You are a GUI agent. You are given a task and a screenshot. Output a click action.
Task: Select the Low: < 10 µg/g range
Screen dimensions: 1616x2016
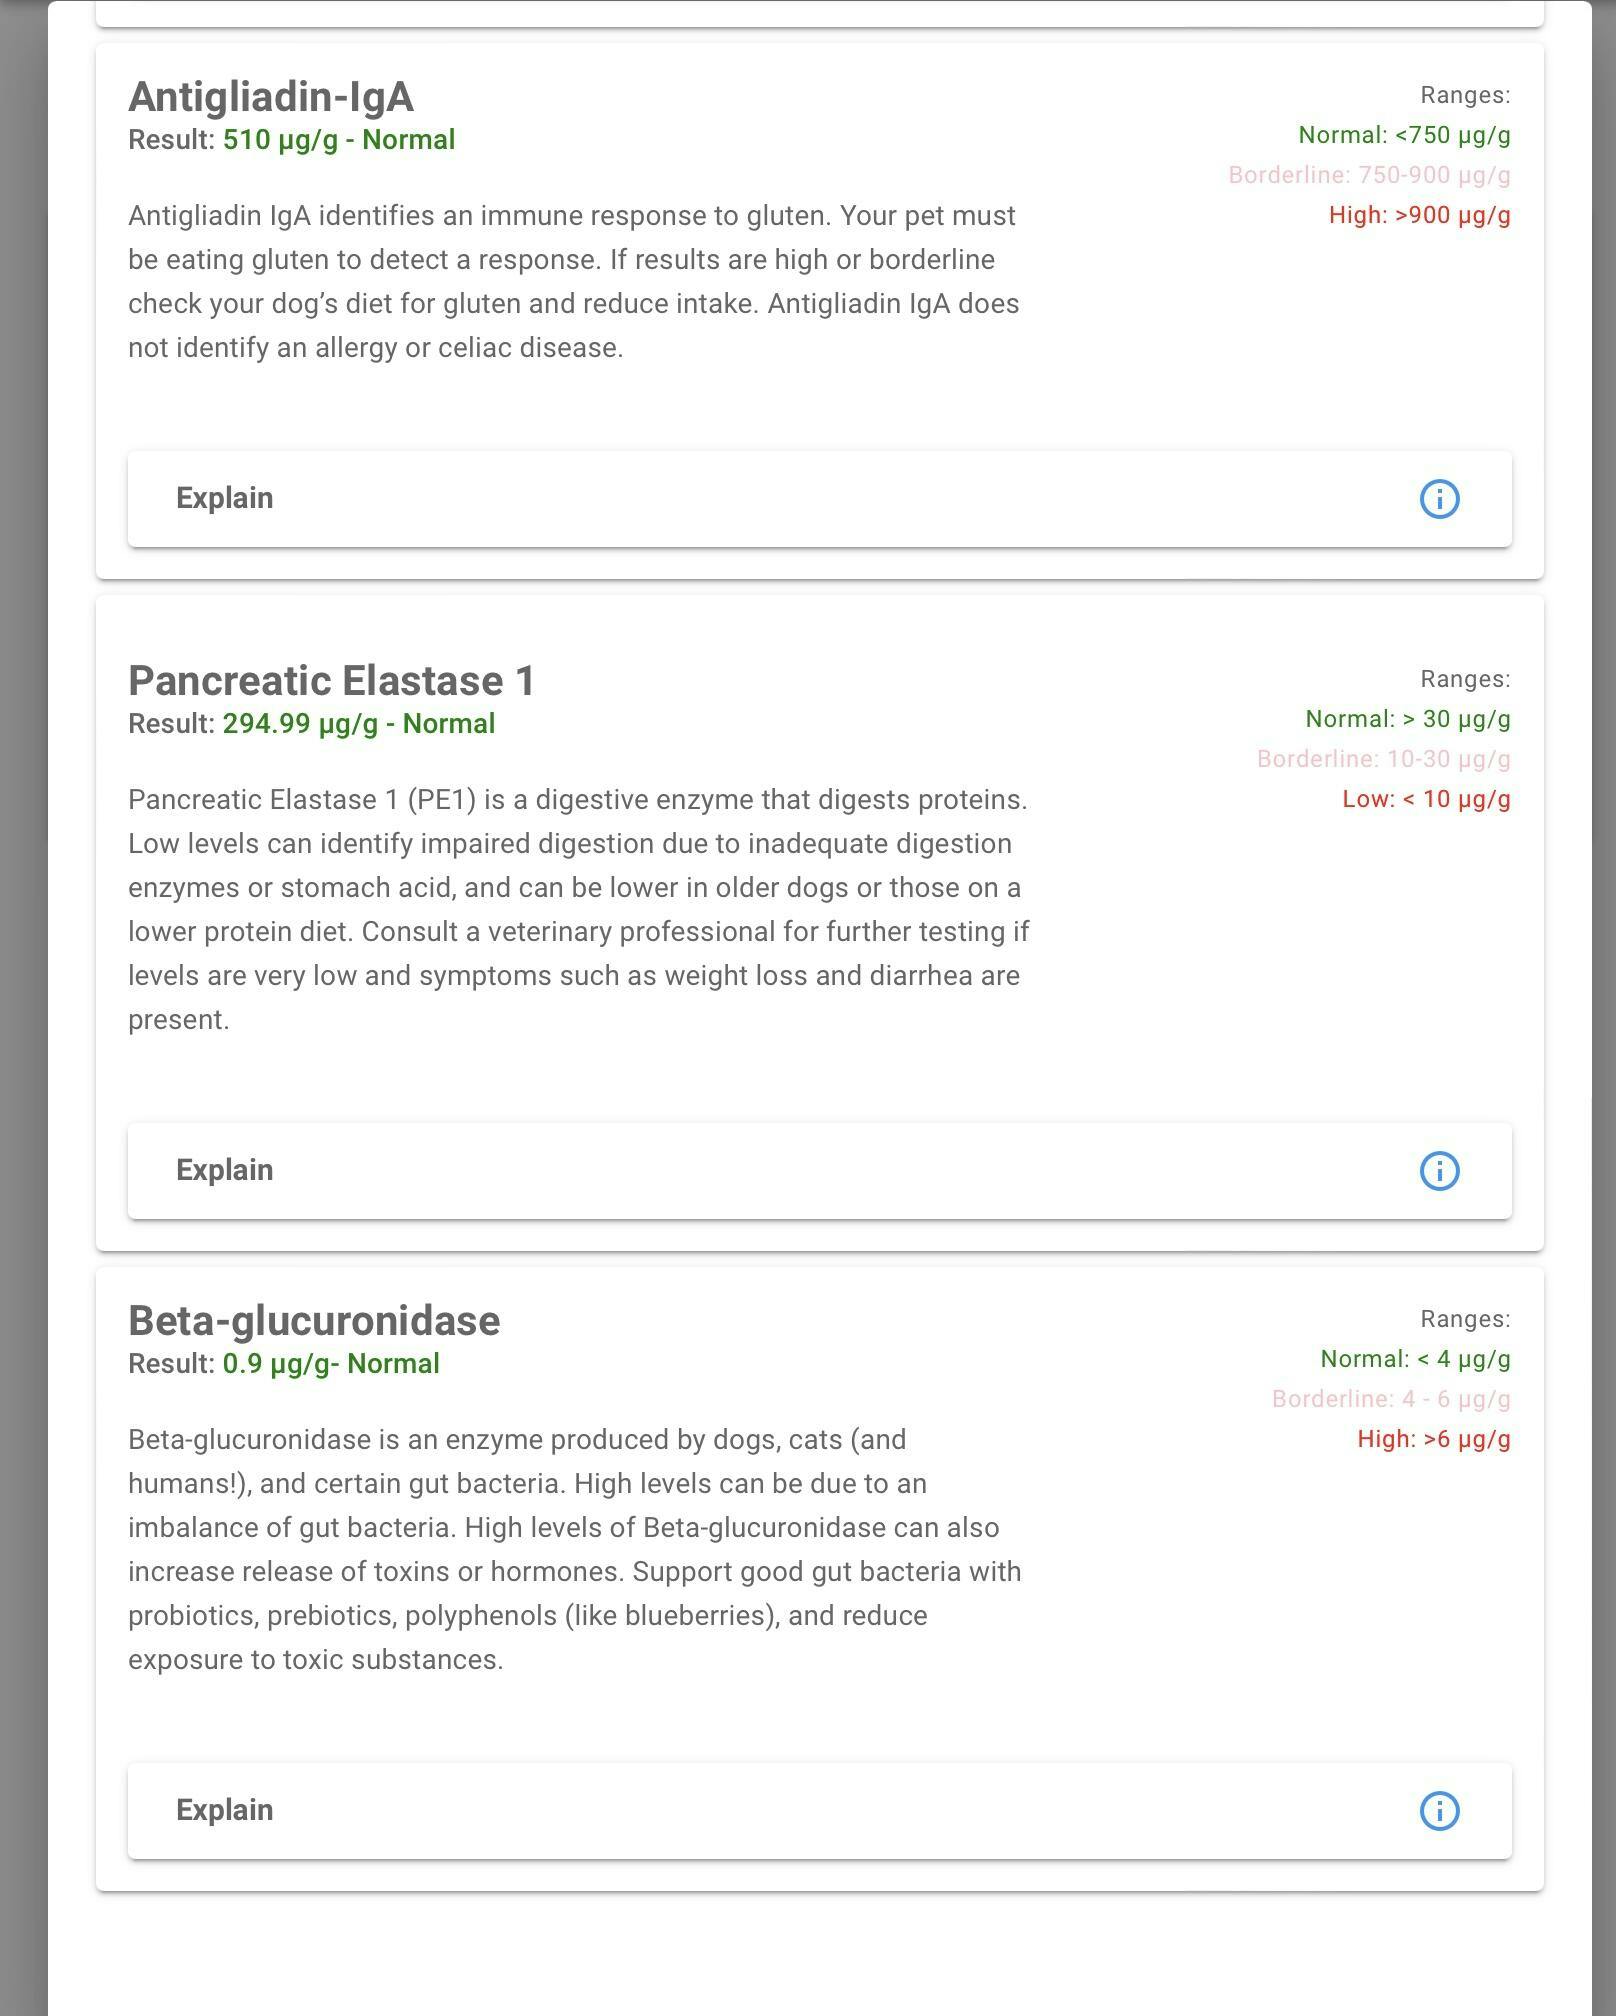[1426, 799]
